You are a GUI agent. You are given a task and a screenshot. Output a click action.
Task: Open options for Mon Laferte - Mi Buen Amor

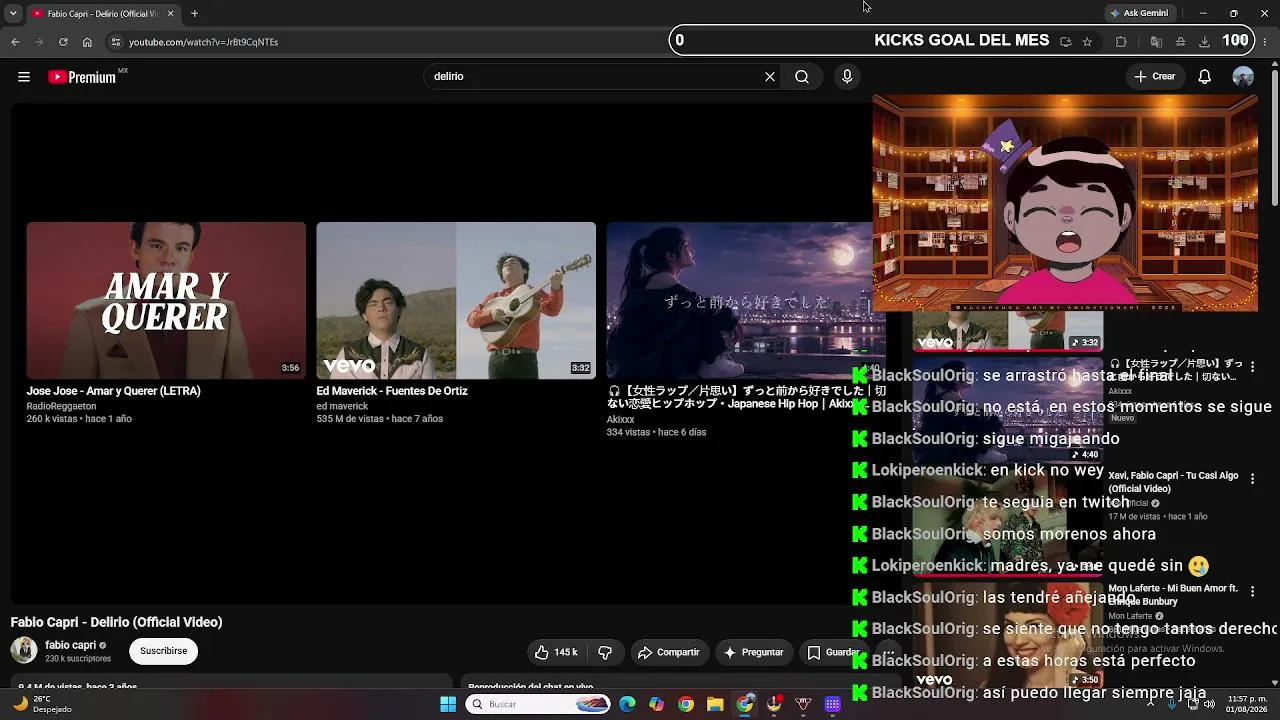(1252, 592)
